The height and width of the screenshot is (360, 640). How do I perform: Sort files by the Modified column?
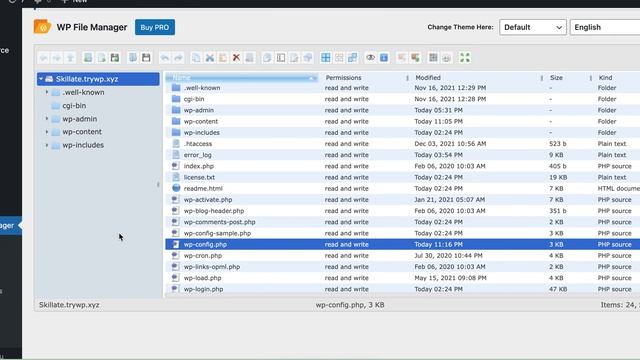[428, 78]
